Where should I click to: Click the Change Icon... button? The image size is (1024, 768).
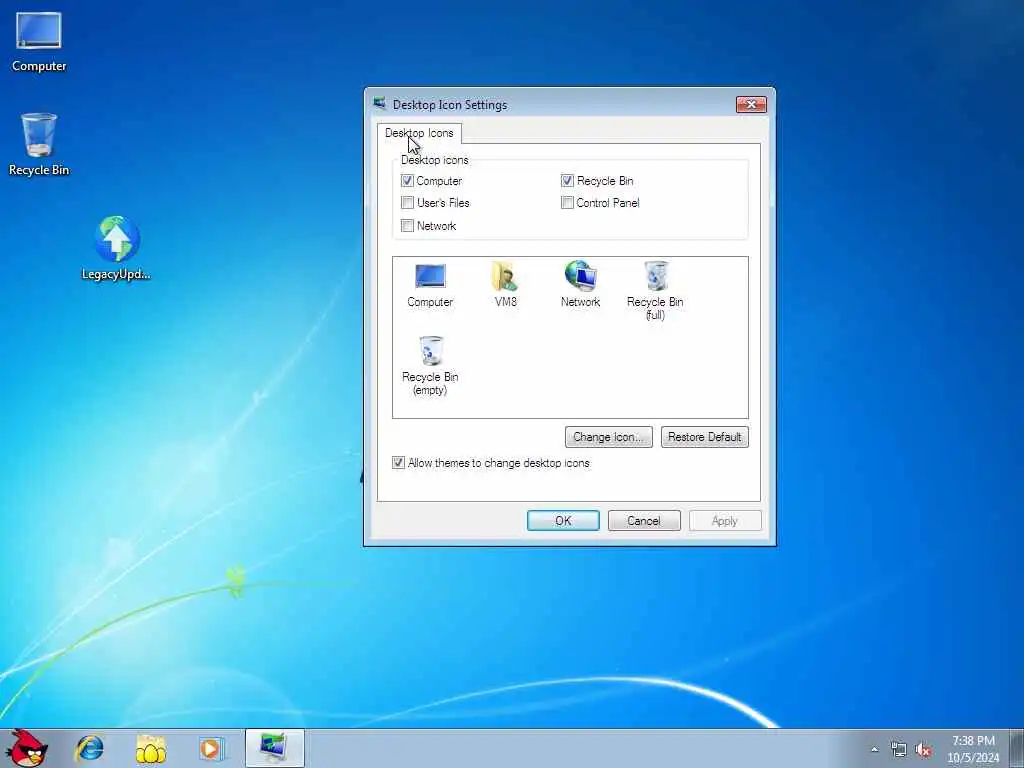[x=609, y=437]
